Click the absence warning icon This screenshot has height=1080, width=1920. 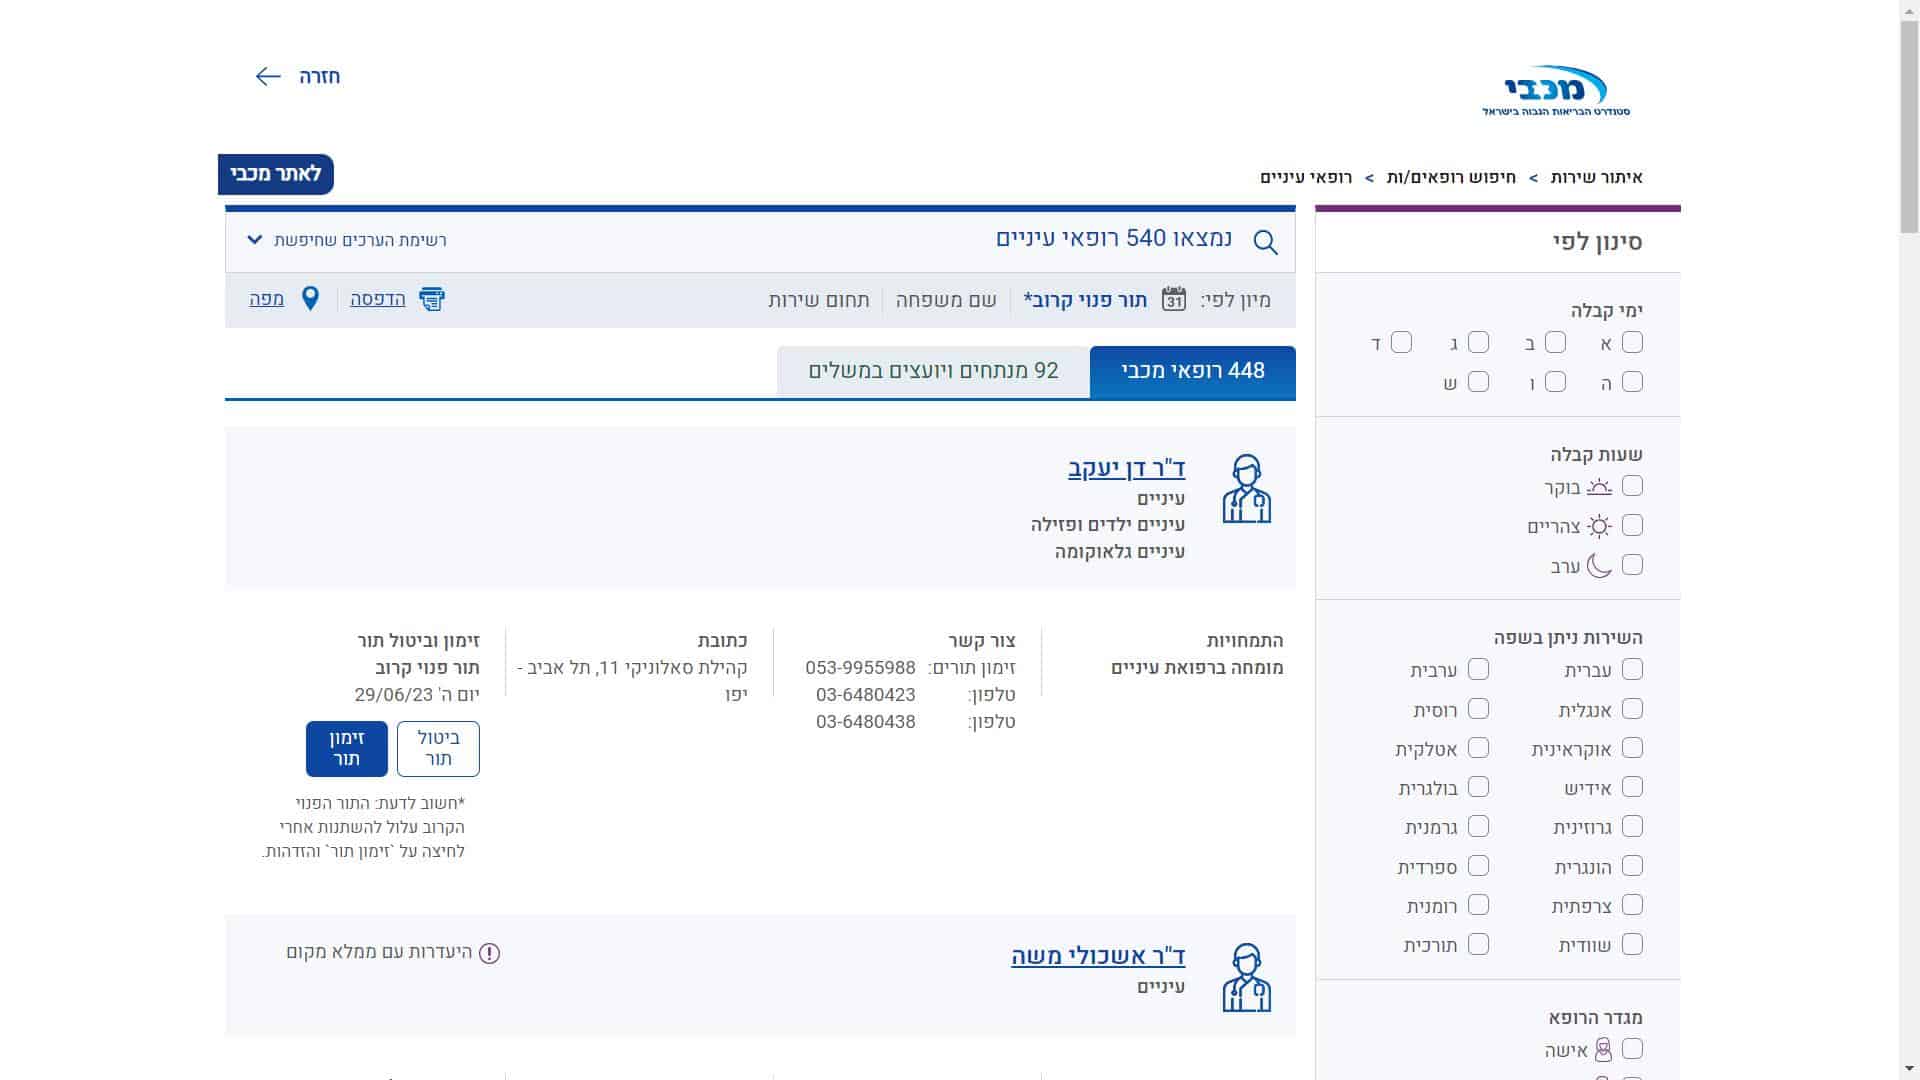tap(489, 953)
